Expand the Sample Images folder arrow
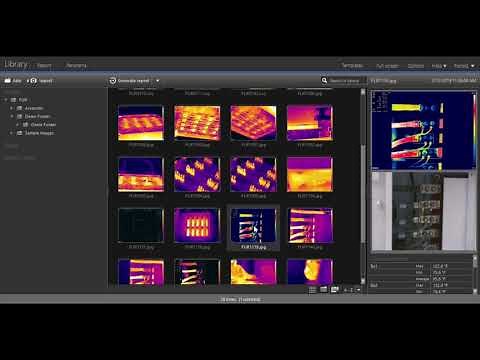480x360 pixels. pyautogui.click(x=12, y=133)
